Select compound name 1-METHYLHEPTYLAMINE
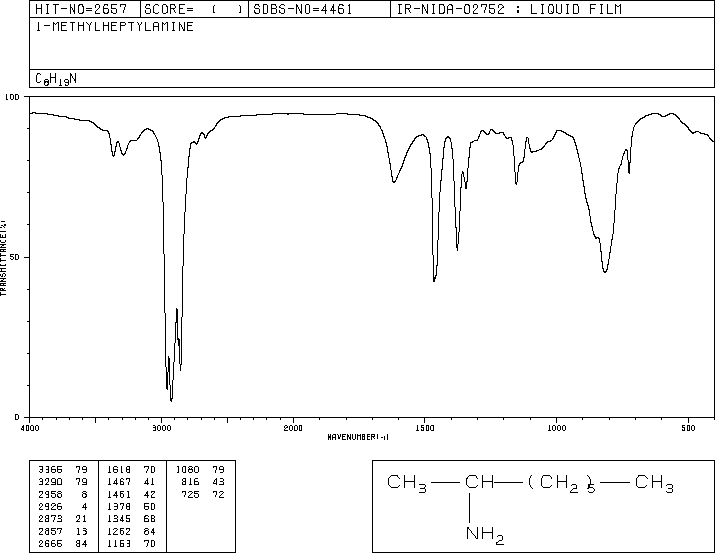The height and width of the screenshot is (553, 715). (x=114, y=27)
